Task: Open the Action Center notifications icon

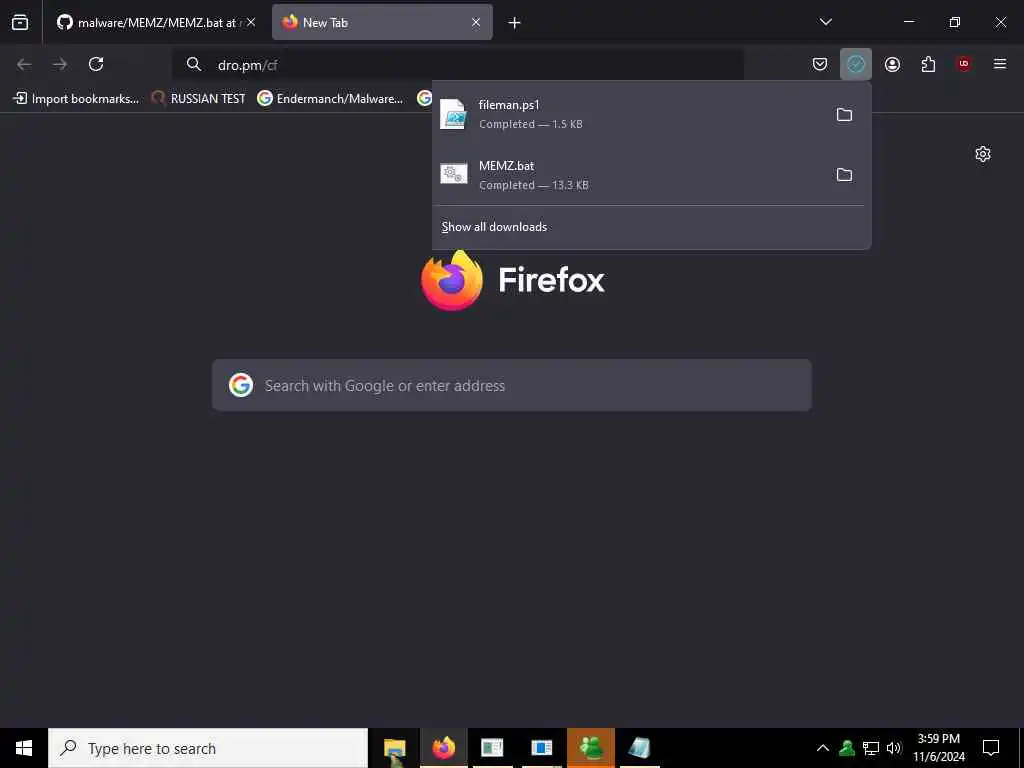Action: [991, 748]
